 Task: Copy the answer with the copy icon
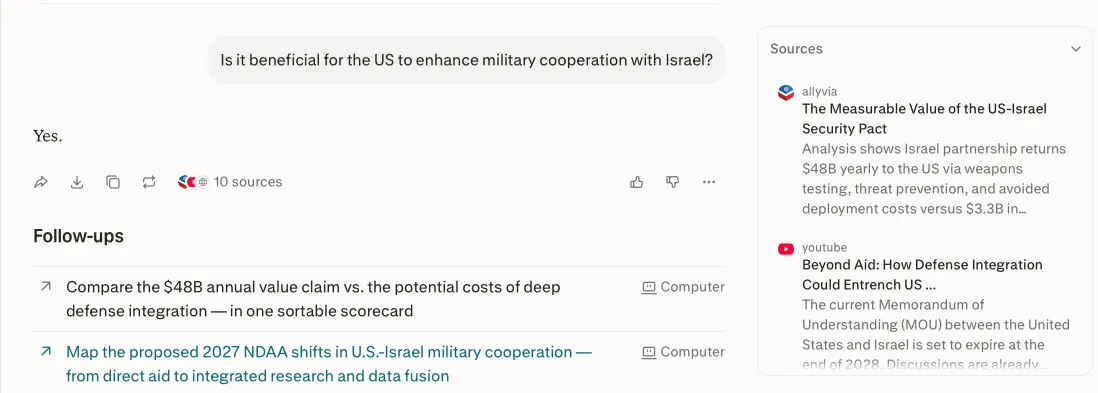coord(113,182)
